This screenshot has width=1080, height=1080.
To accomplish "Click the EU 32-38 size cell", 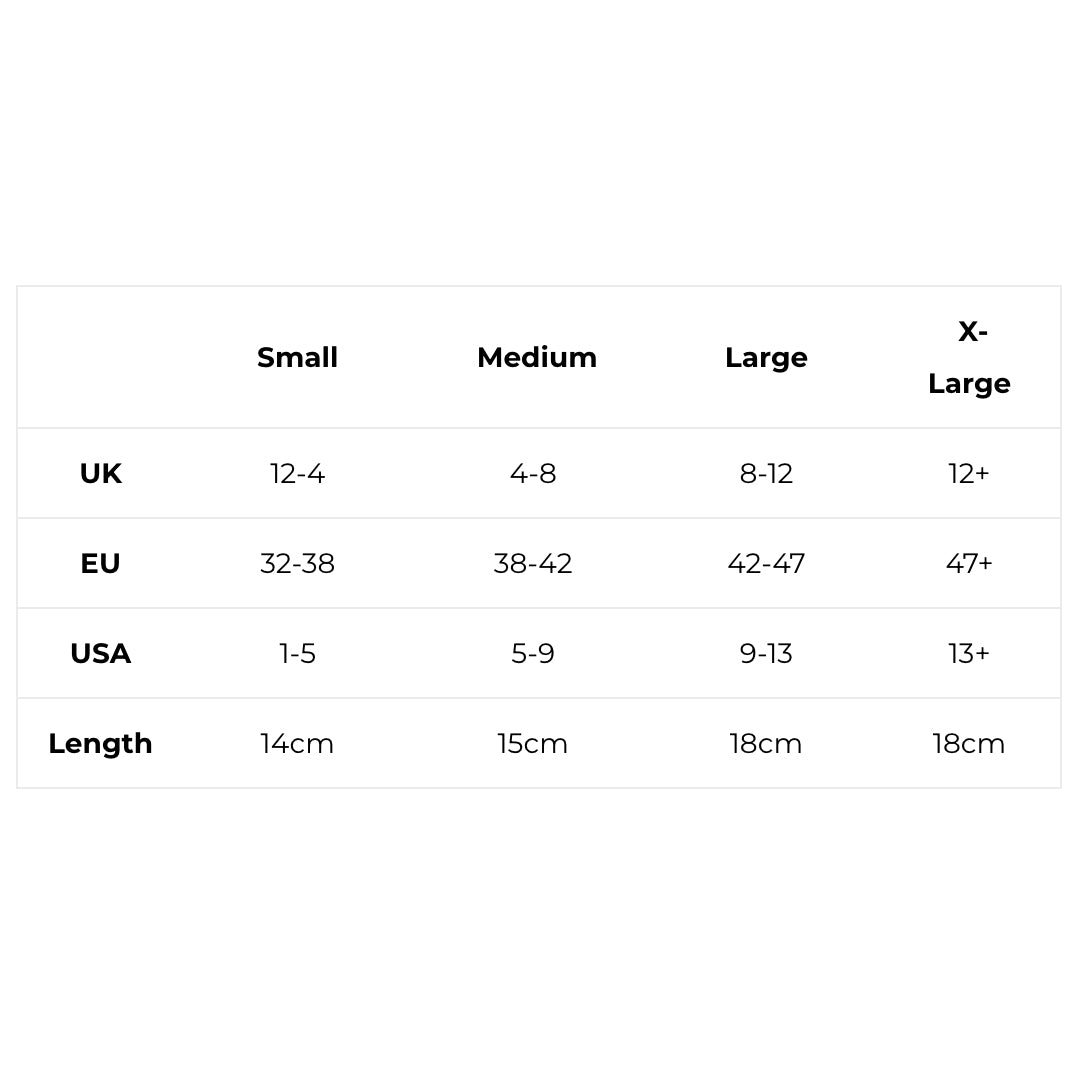I will click(297, 563).
